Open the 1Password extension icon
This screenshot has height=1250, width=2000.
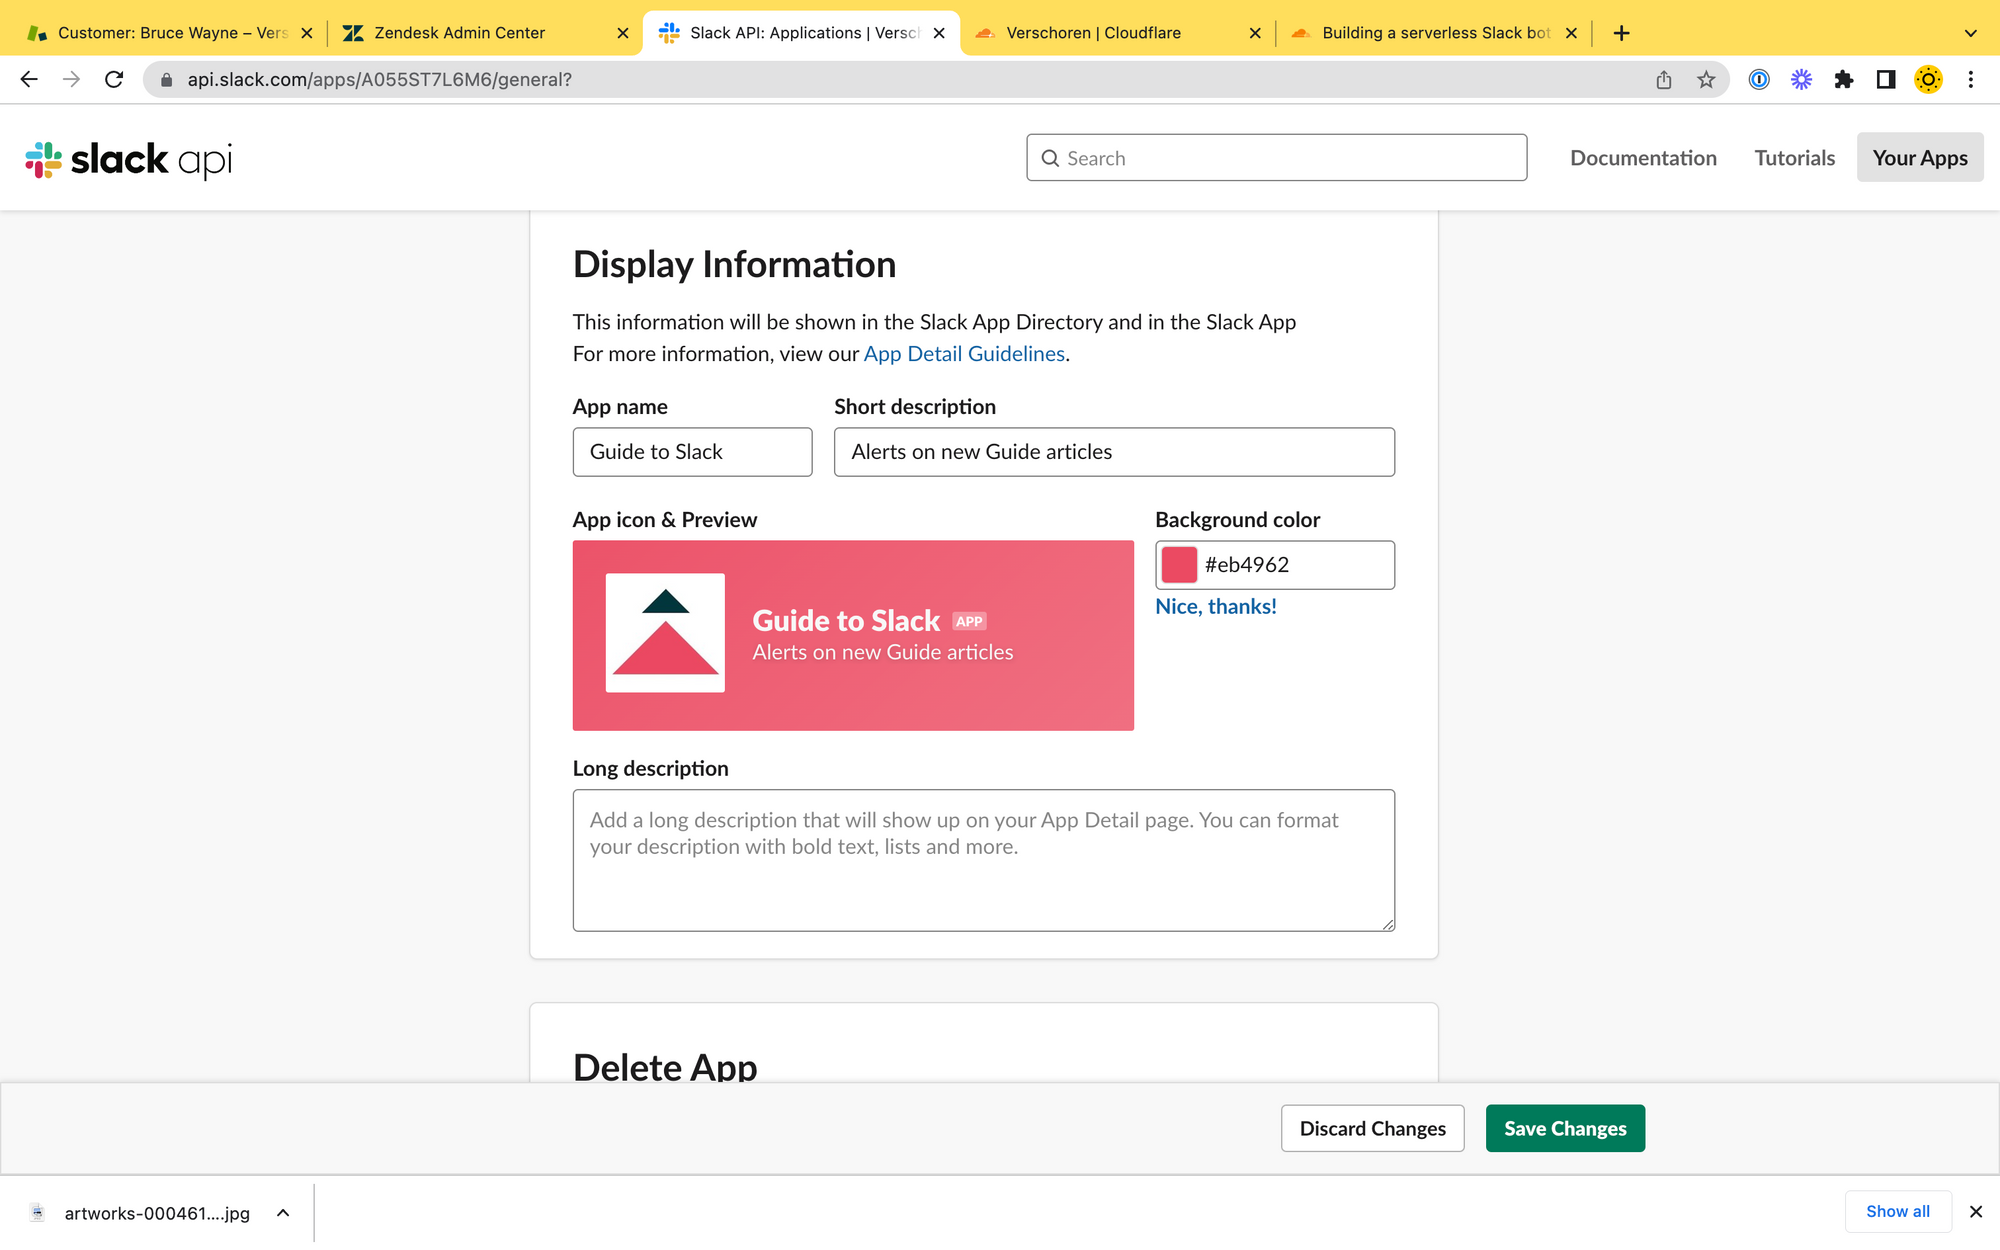coord(1759,80)
